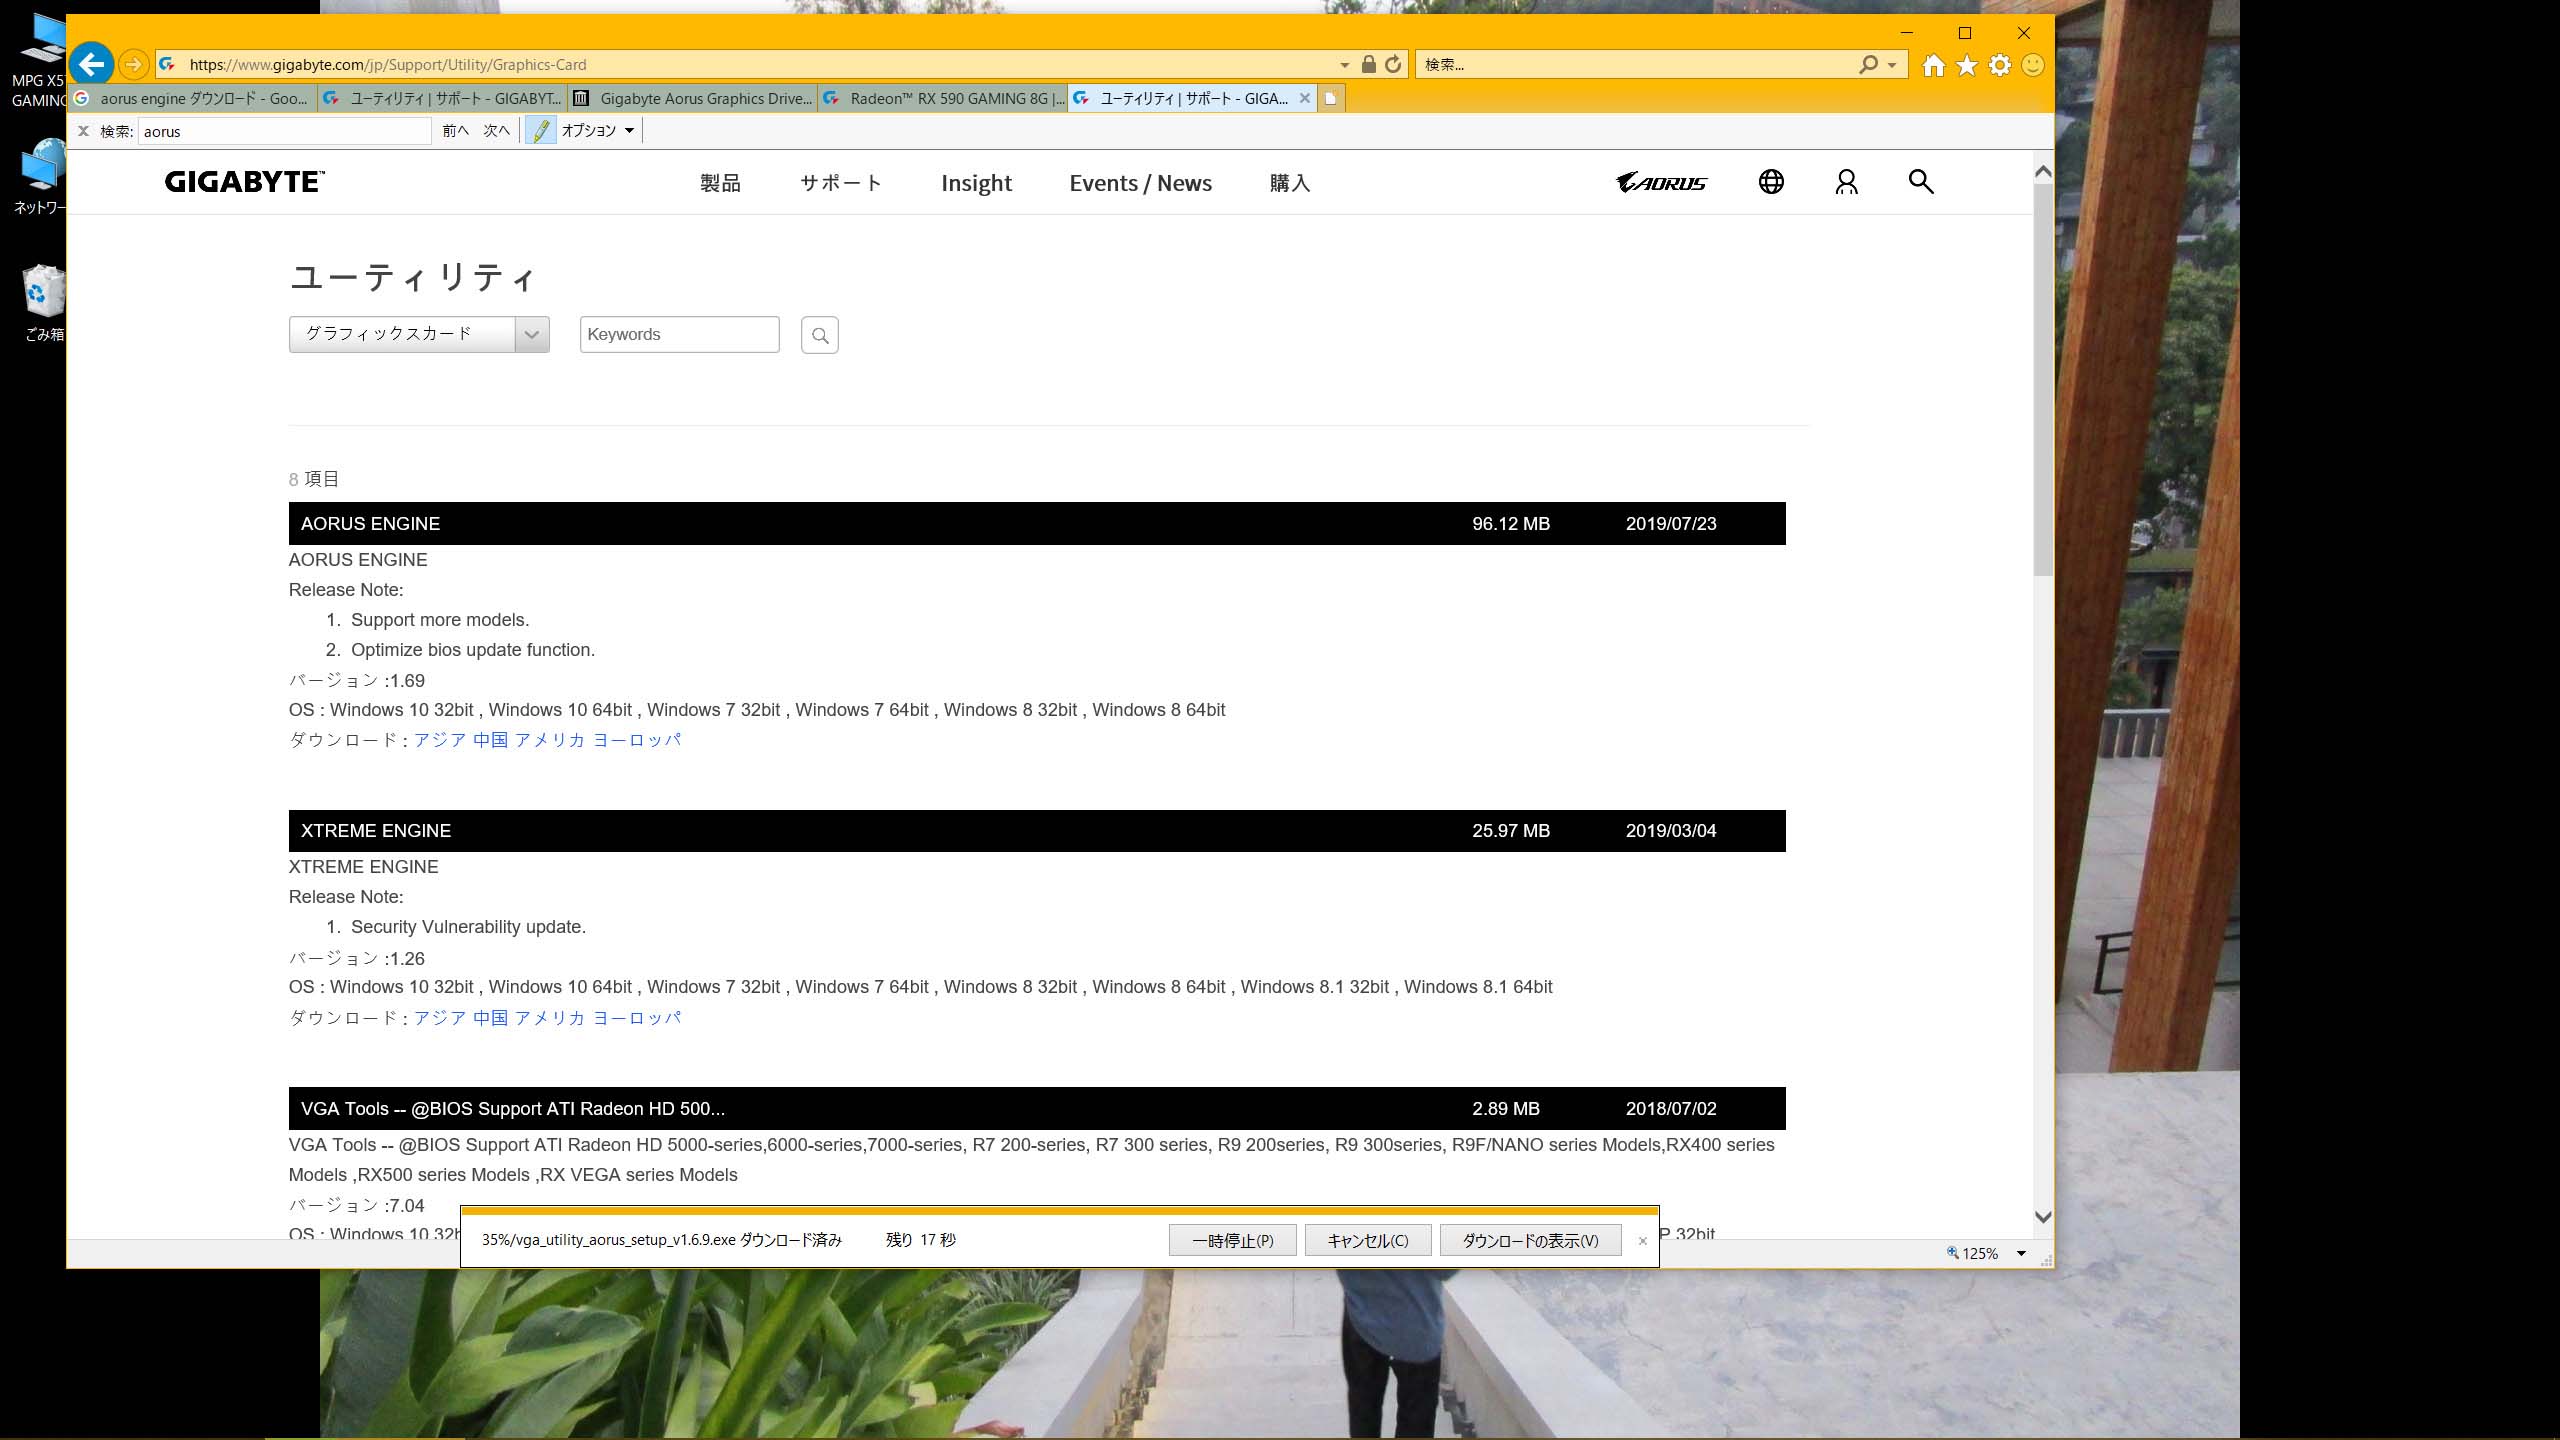Switch to the Radeon RX 590 GAMING tab

pos(943,98)
